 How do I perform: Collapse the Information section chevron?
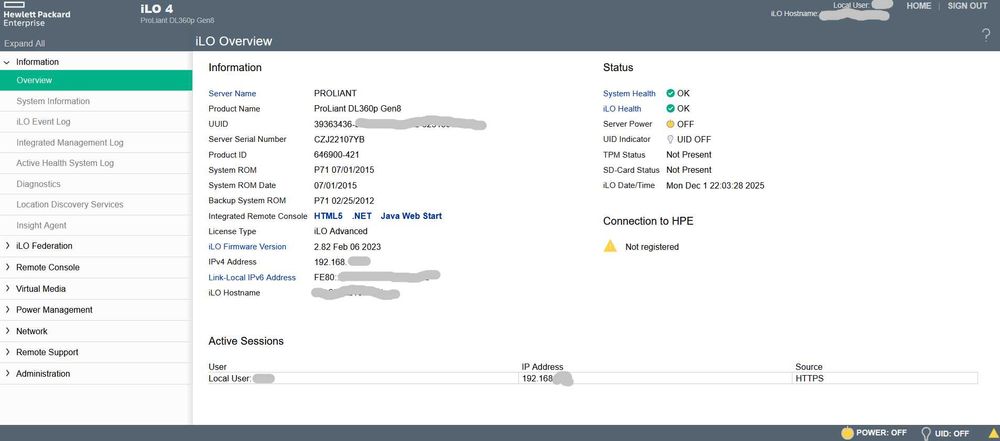(x=7, y=63)
